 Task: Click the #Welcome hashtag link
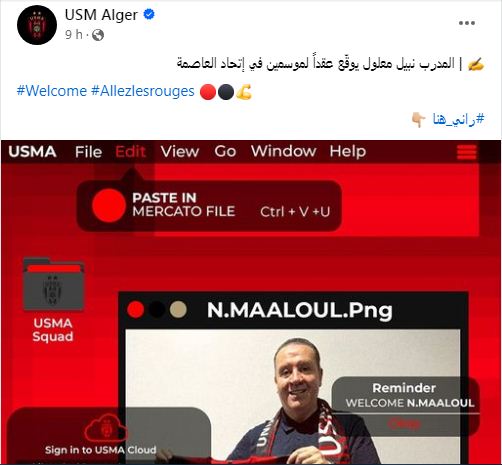[x=52, y=91]
